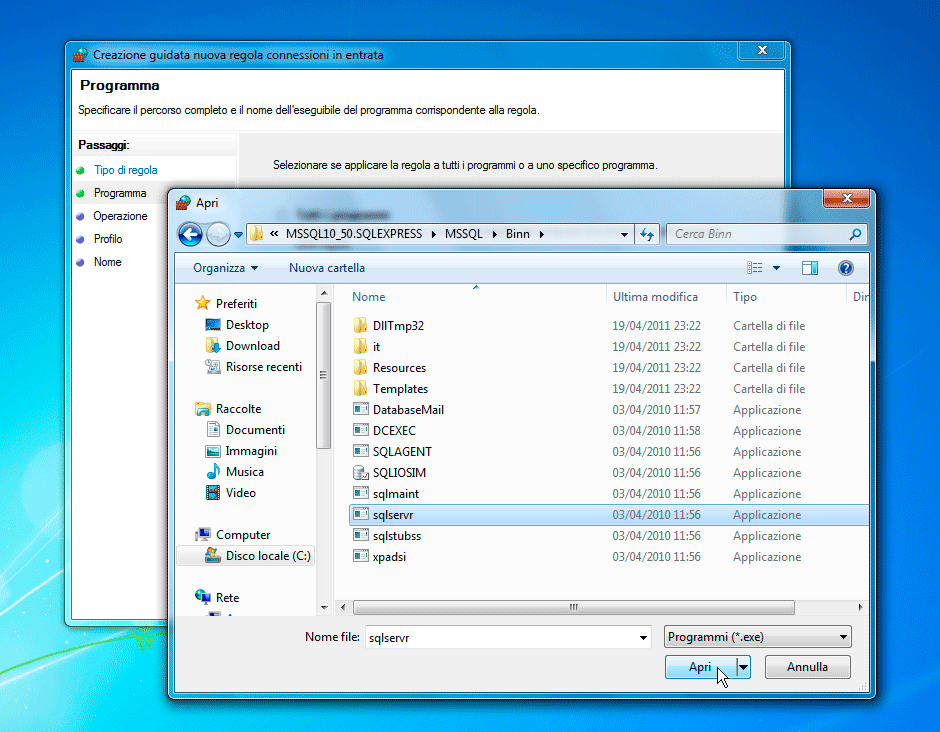Click Profilo step in wizard window
The height and width of the screenshot is (732, 940).
108,239
